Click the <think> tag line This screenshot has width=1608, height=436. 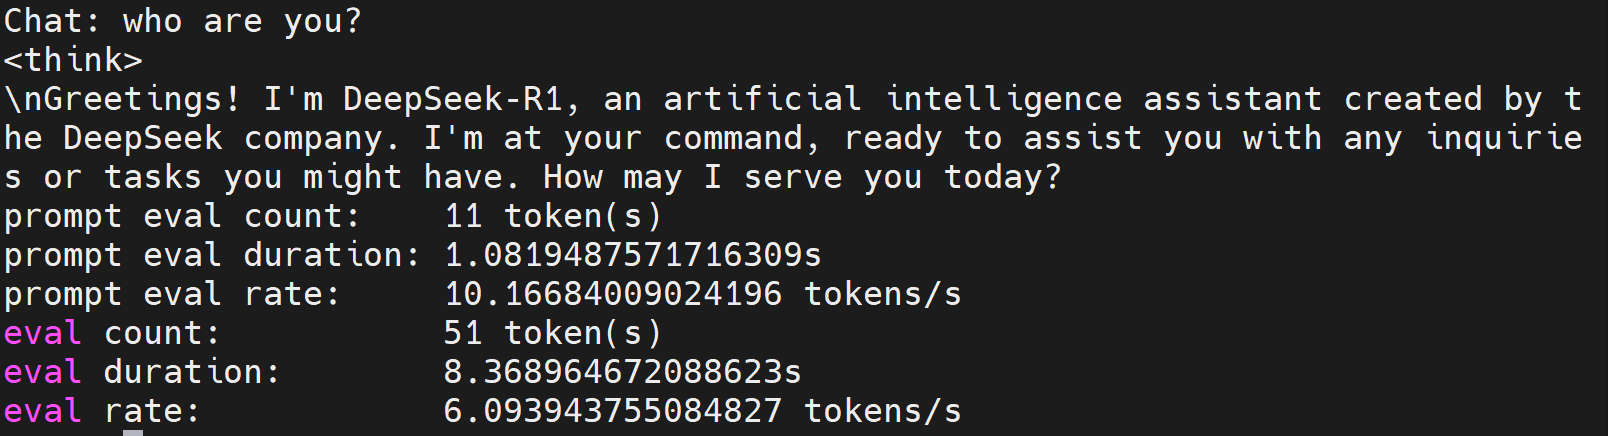click(73, 60)
